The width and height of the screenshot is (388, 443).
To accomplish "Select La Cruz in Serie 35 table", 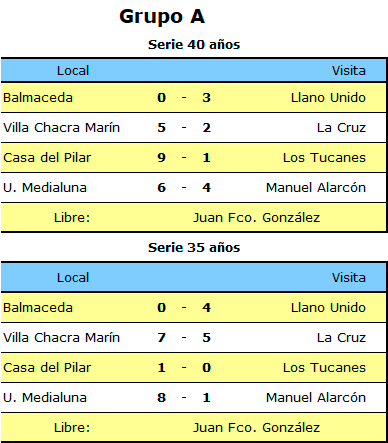I will pos(341,338).
